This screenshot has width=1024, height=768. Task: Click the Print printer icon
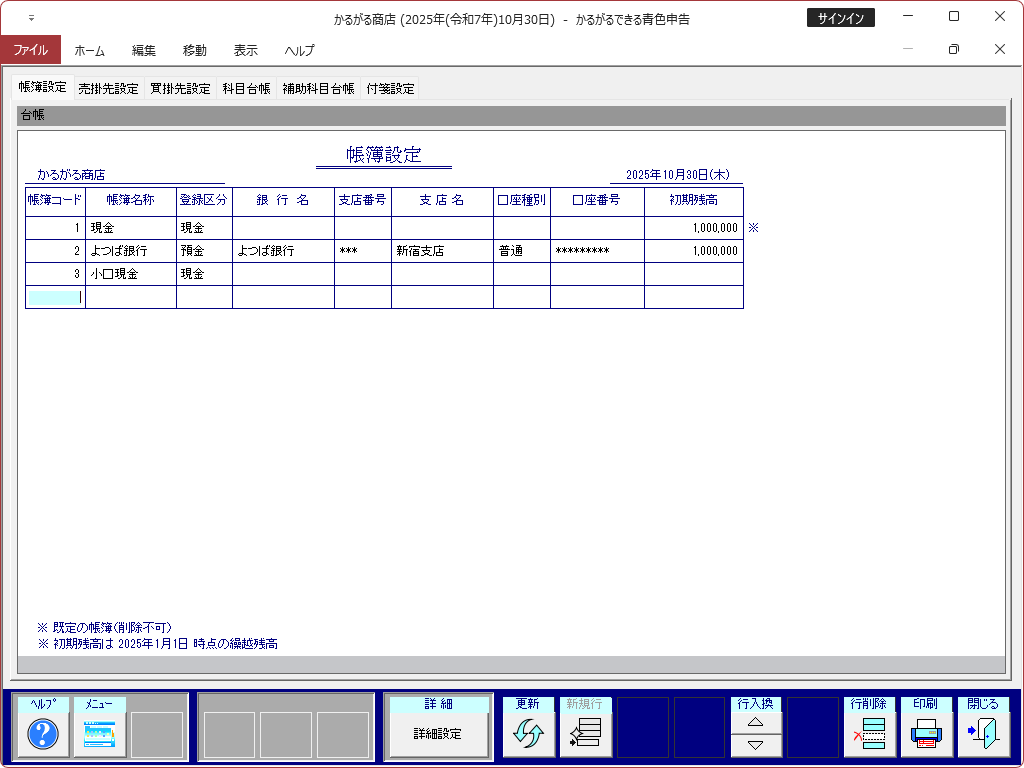926,735
